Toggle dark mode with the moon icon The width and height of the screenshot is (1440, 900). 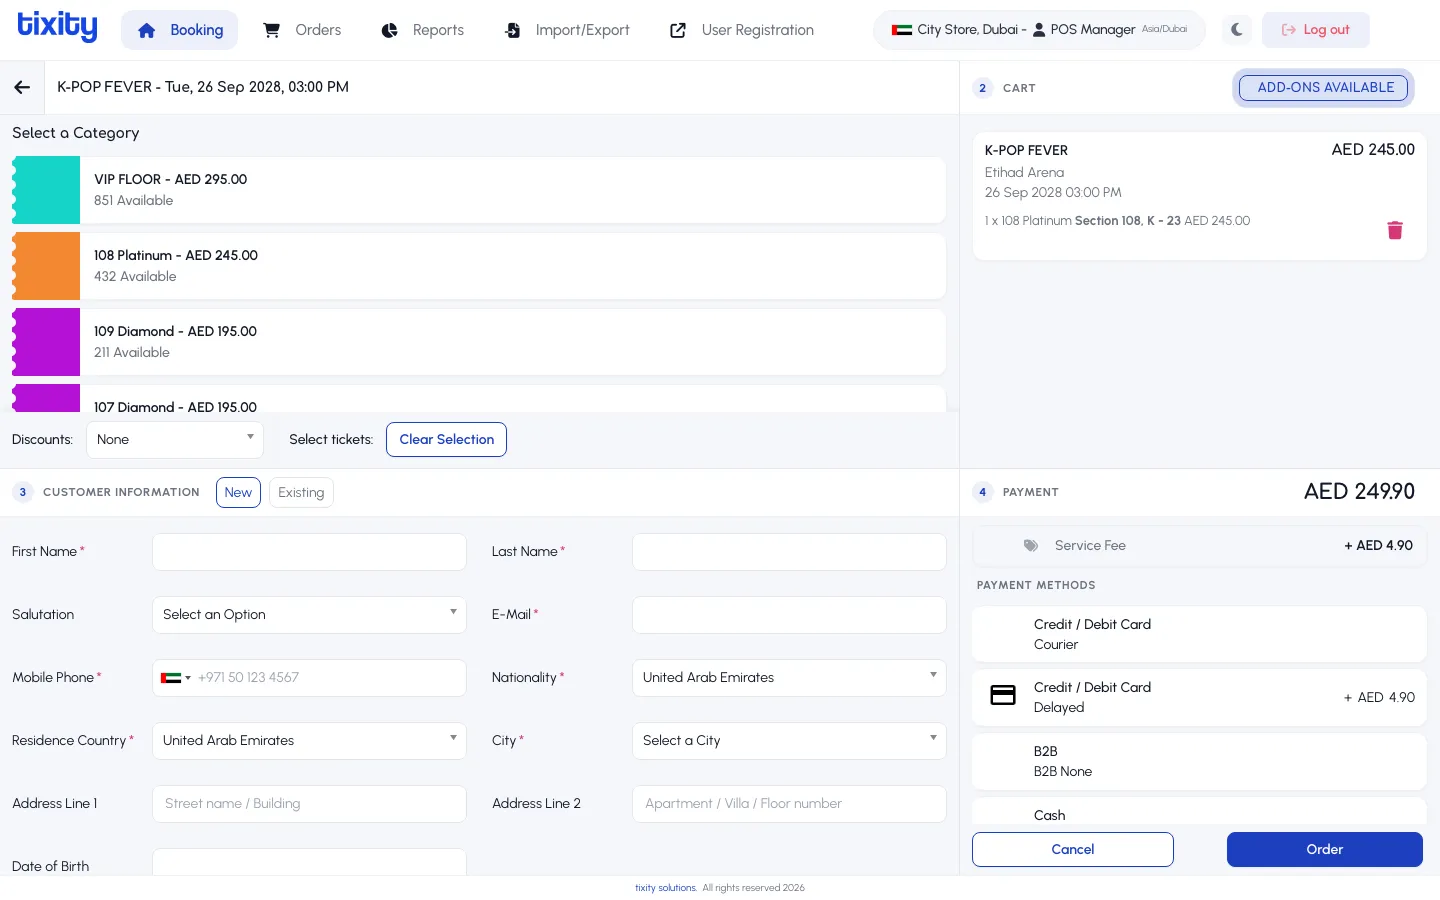1237,30
